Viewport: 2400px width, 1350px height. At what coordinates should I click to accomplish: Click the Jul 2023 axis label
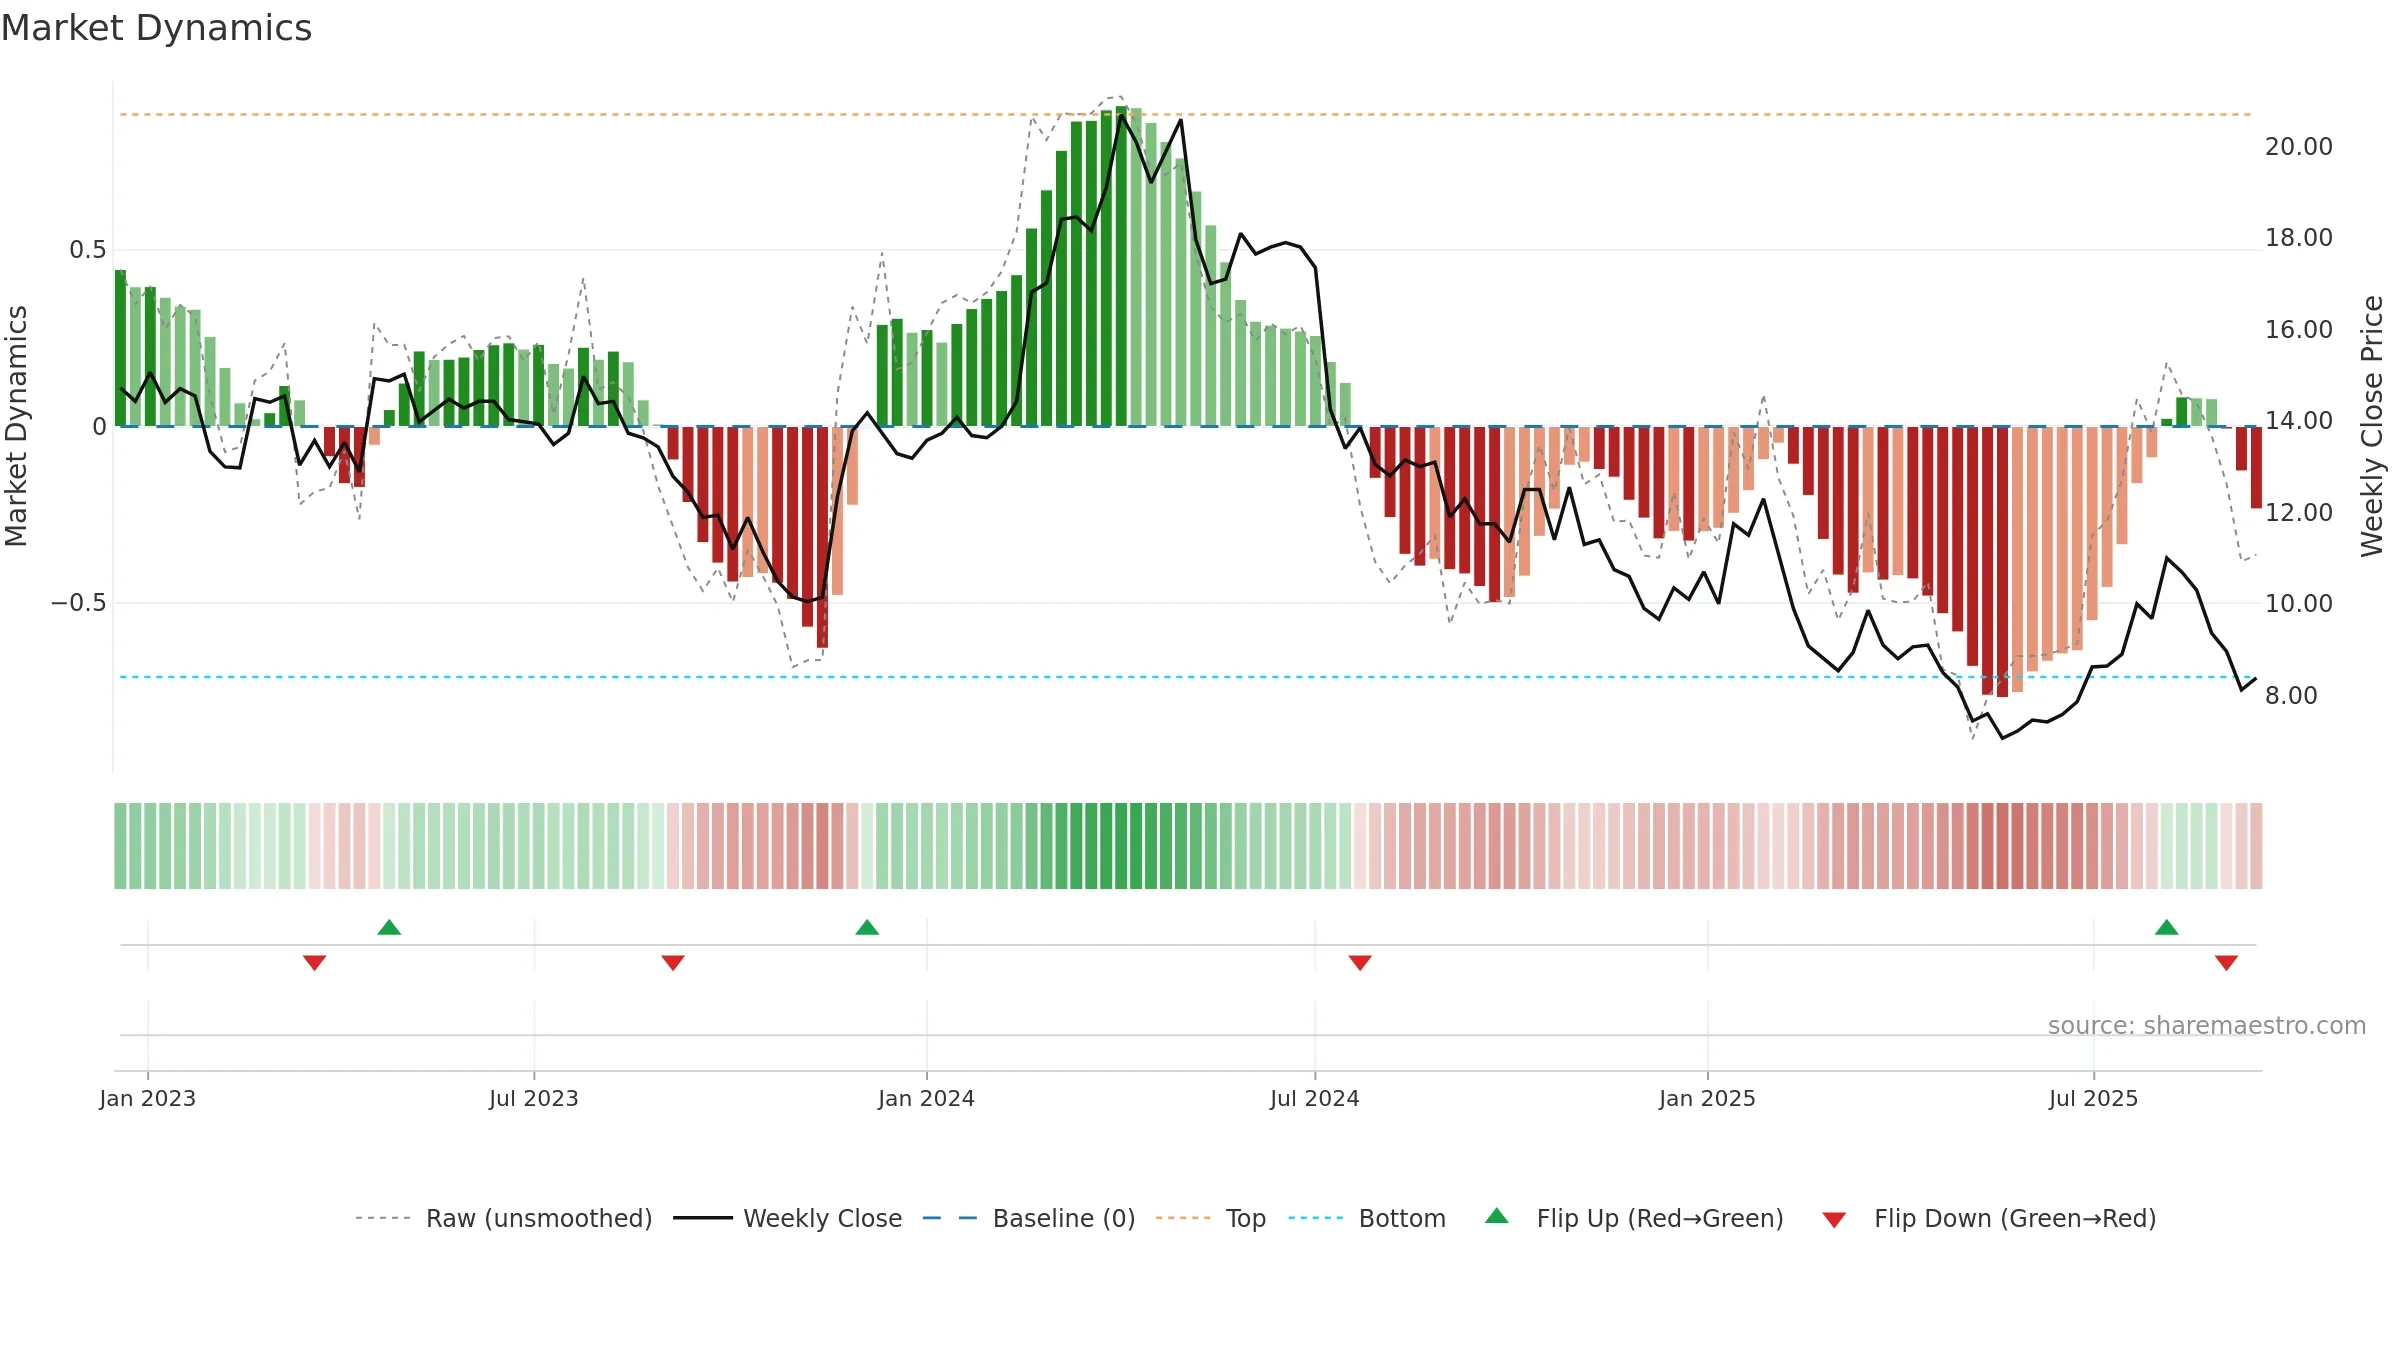click(x=534, y=1098)
